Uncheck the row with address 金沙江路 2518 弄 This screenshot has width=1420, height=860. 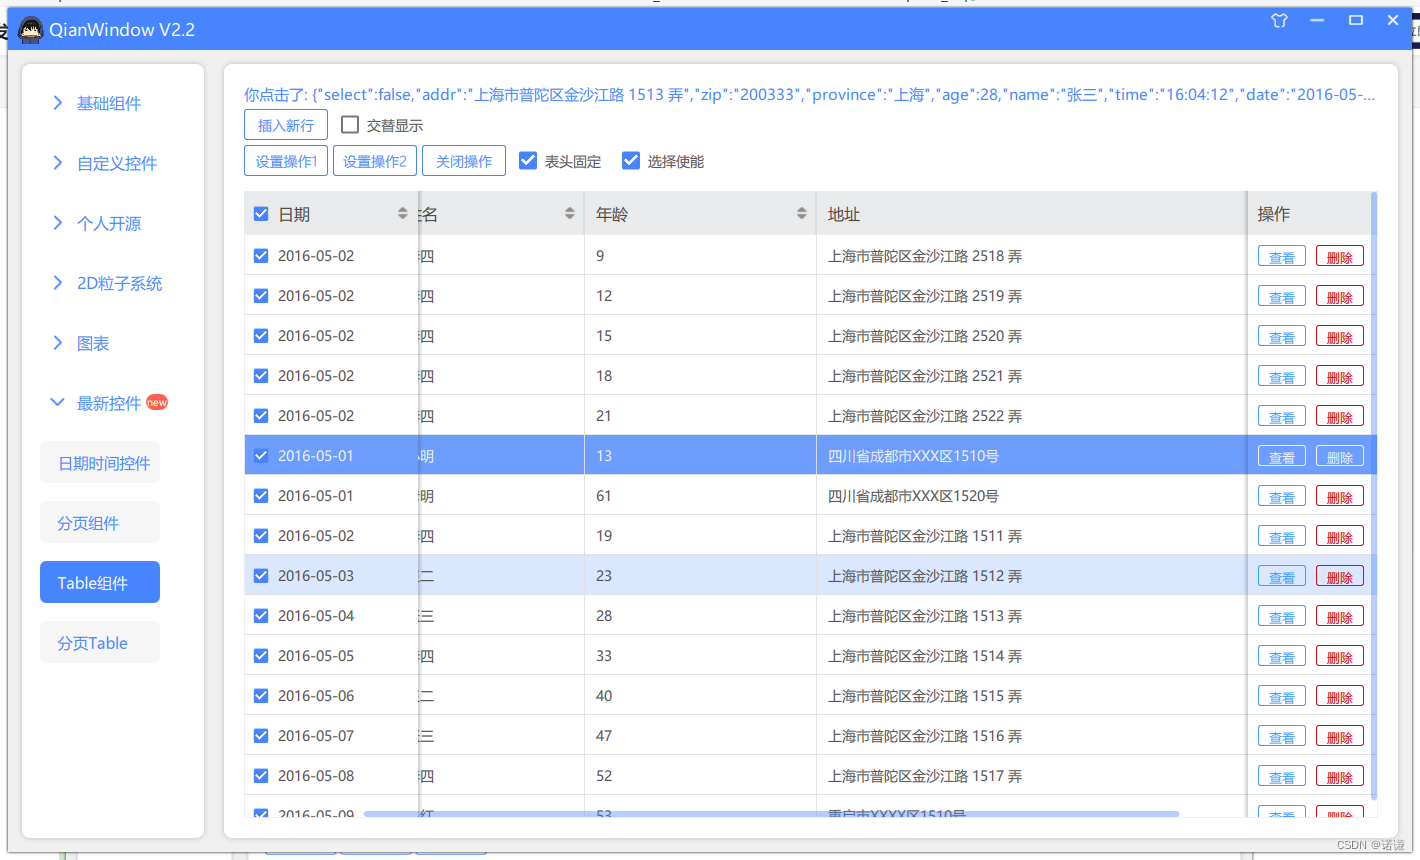[261, 255]
